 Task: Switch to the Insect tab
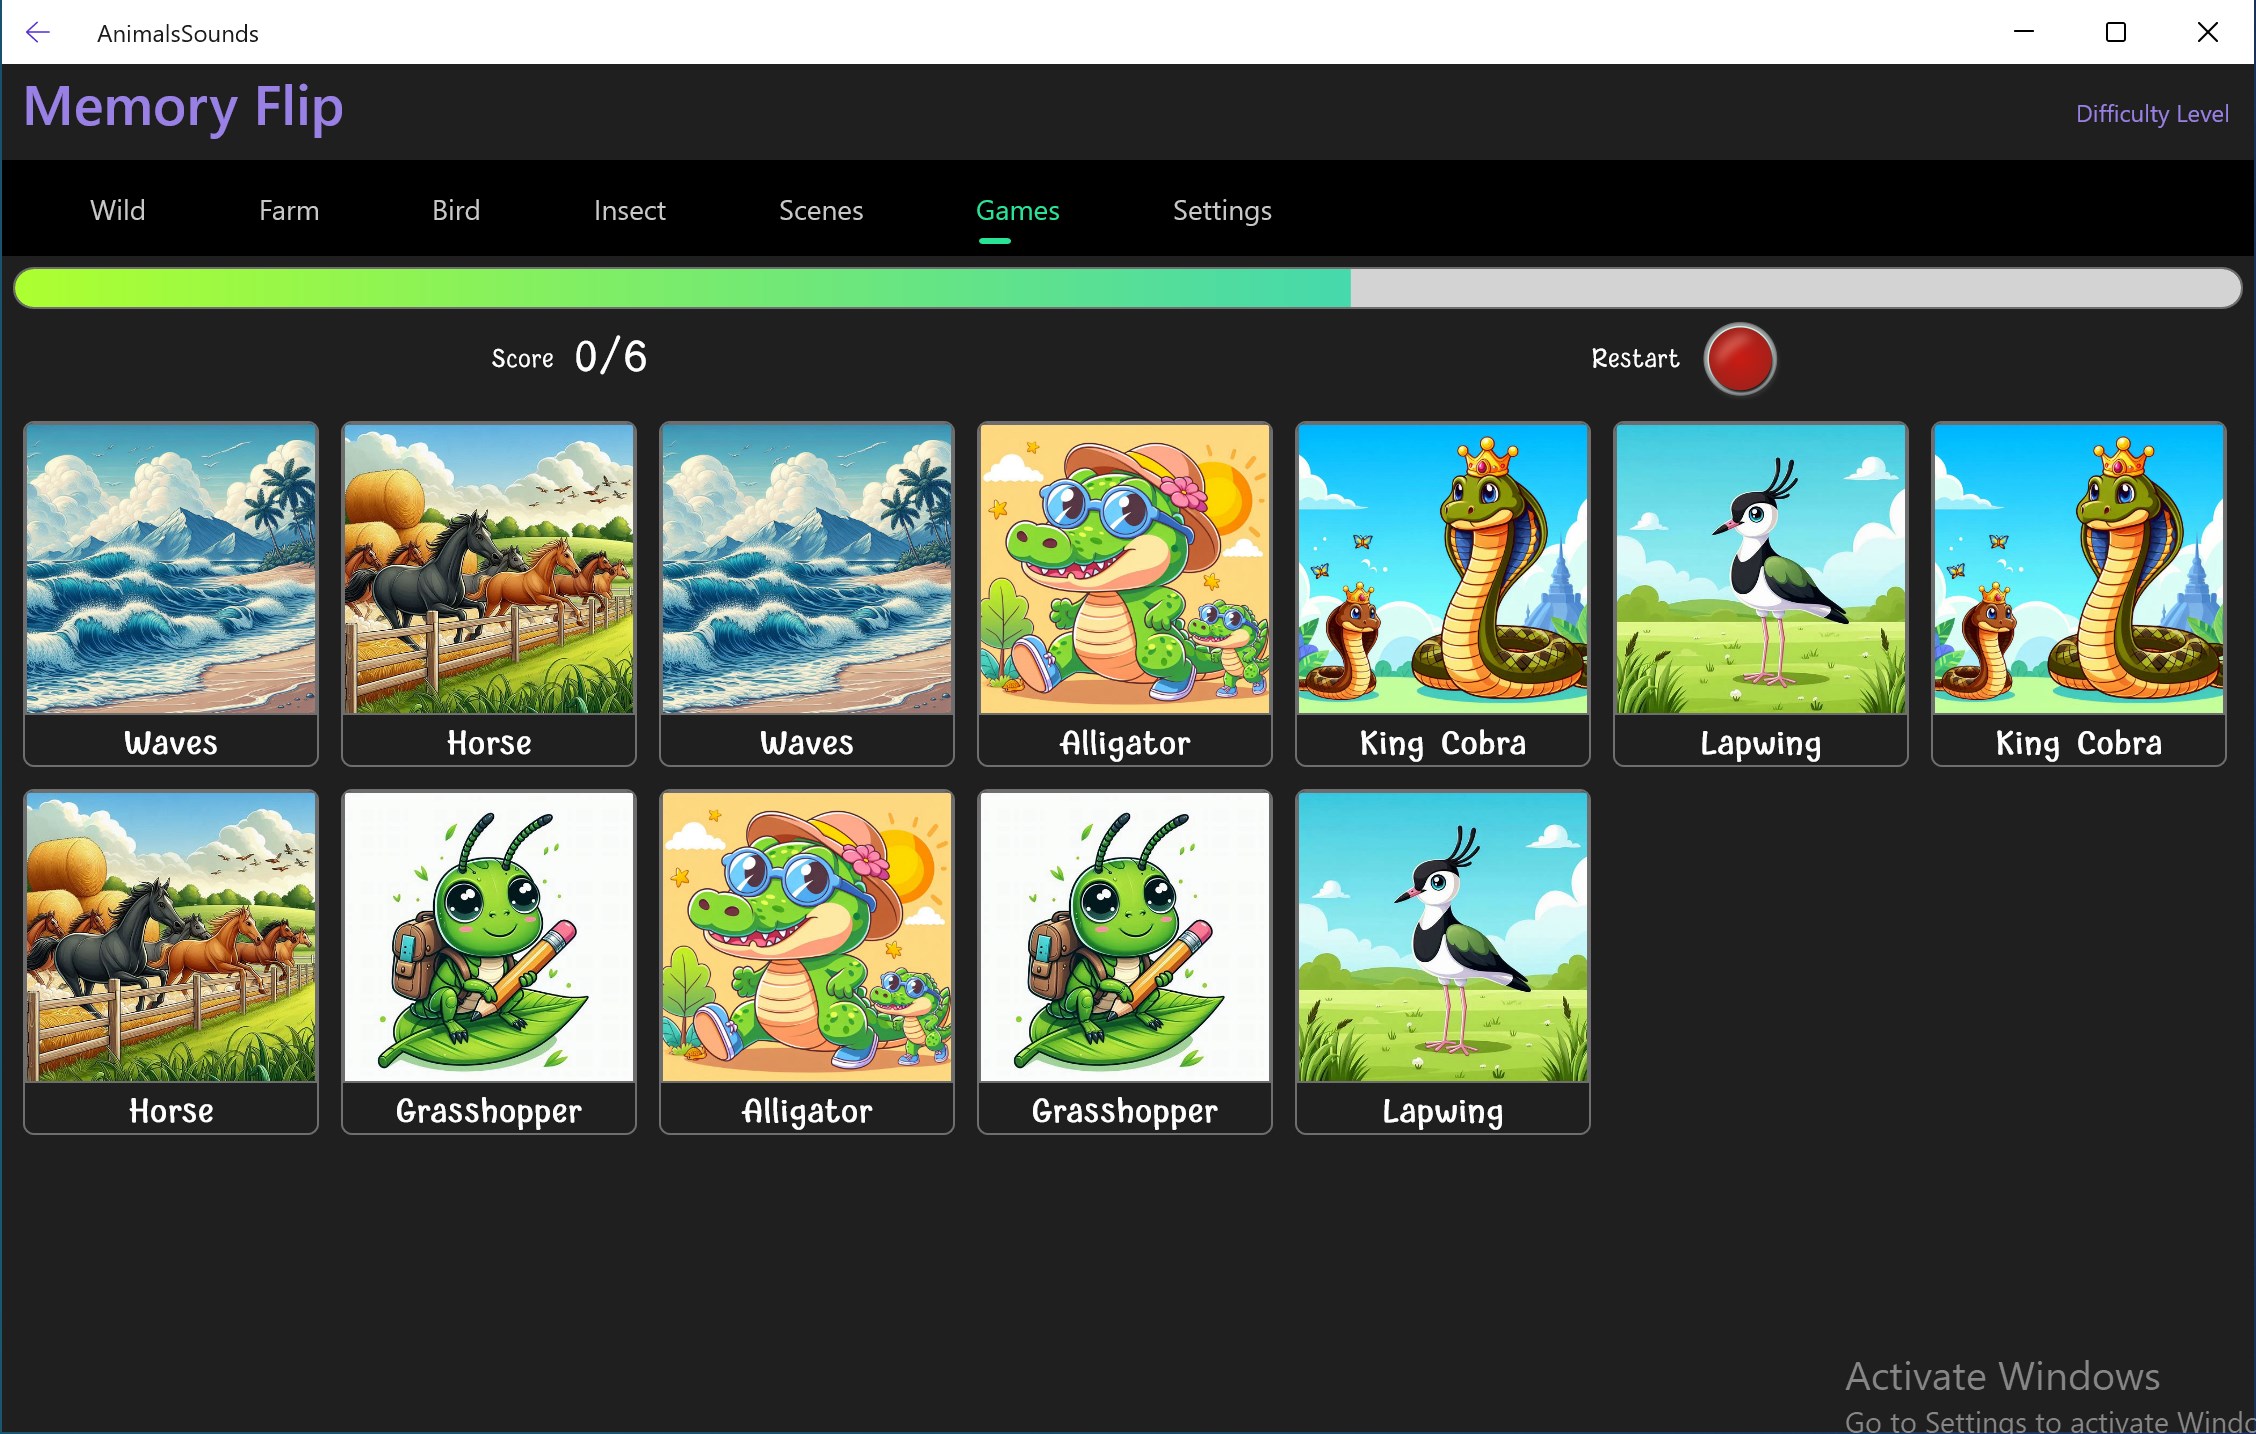pos(629,210)
